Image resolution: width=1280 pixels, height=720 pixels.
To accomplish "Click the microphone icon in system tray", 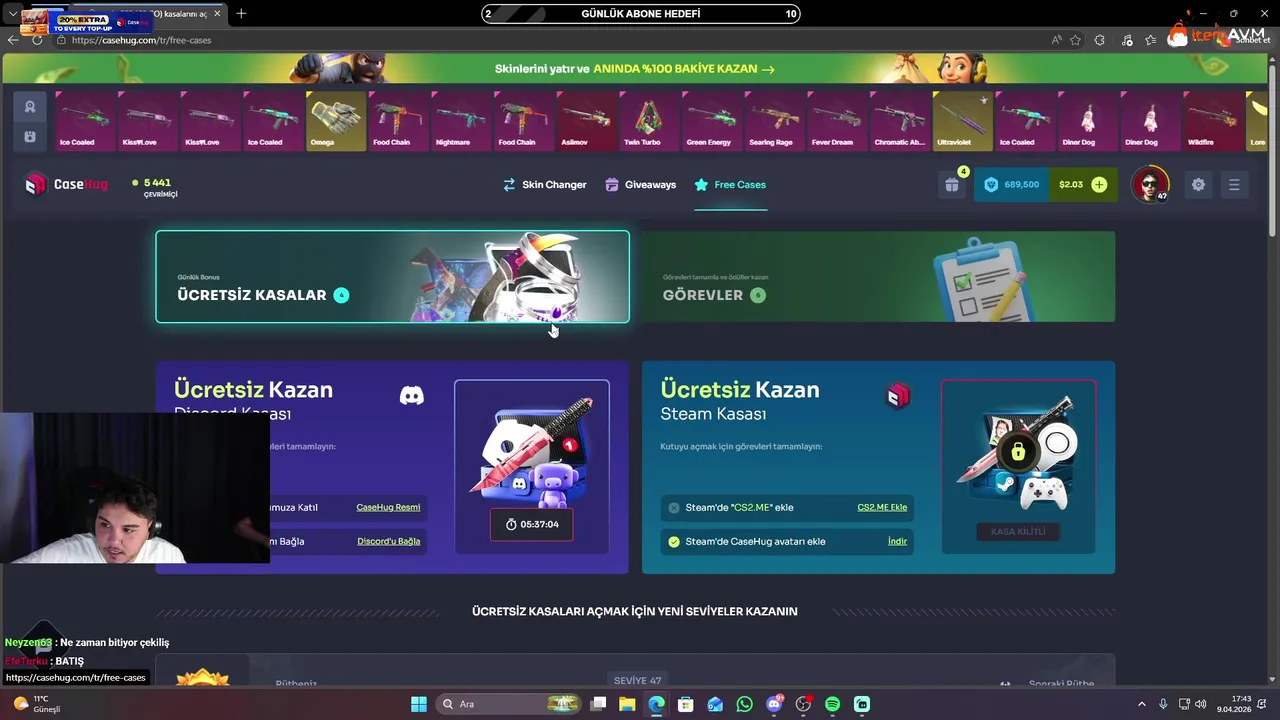I will coord(1163,704).
